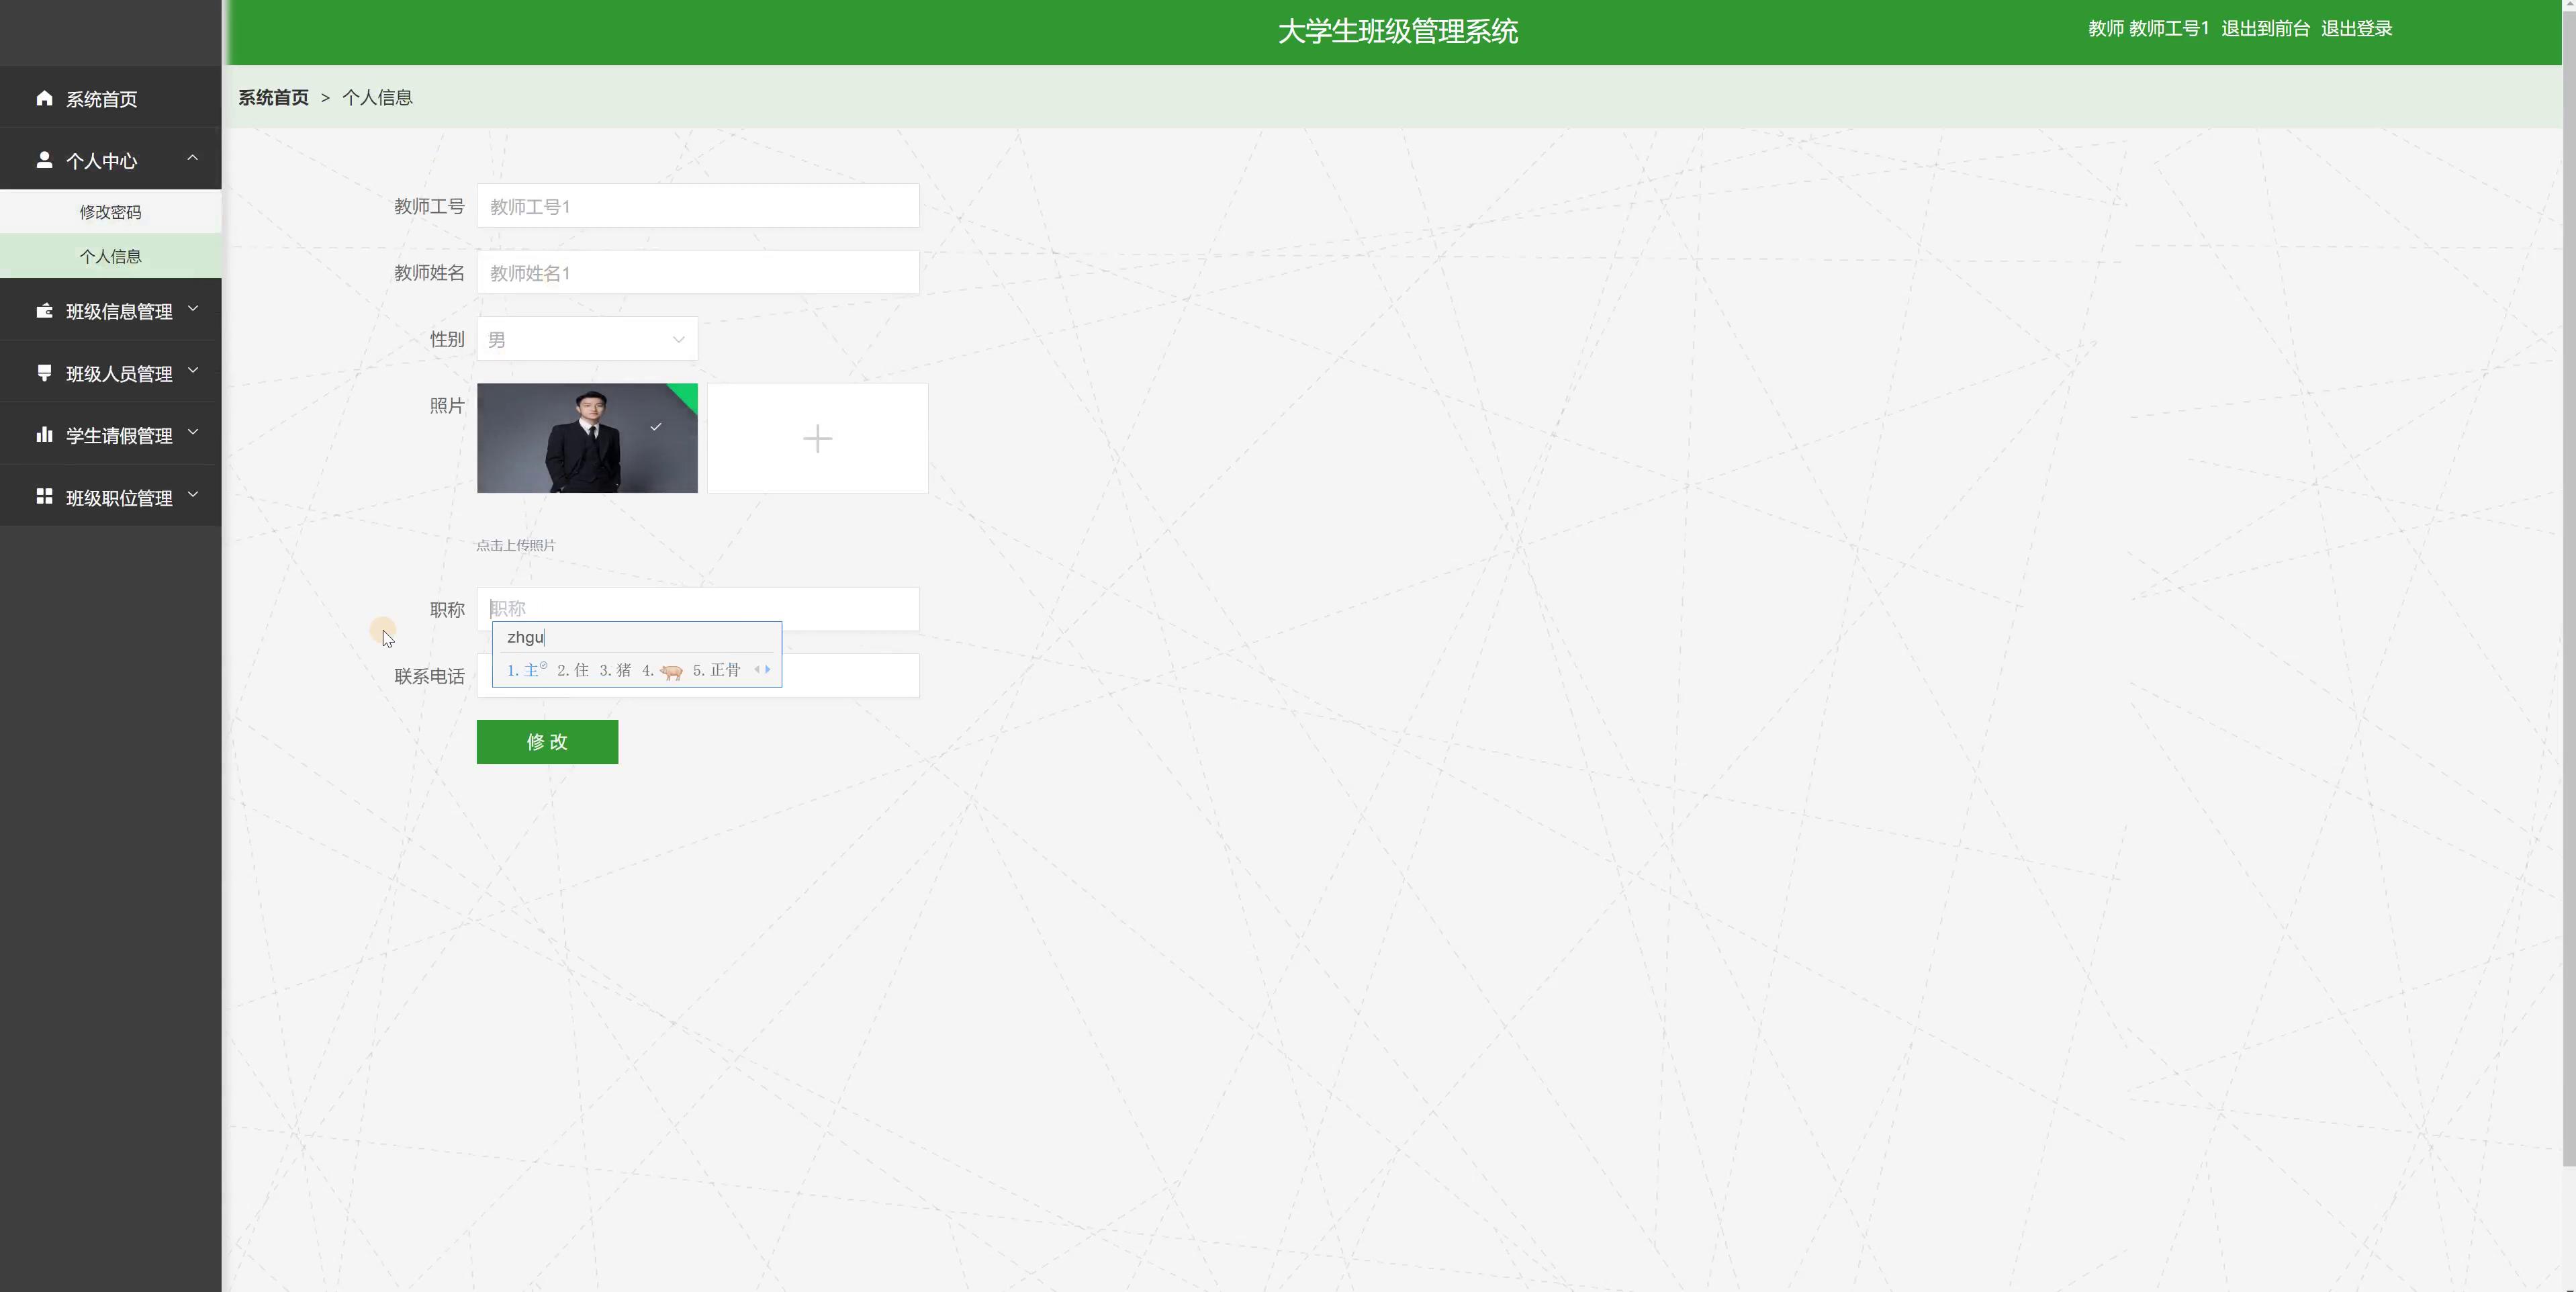The height and width of the screenshot is (1292, 2576).
Task: Choose IME candidate 3. 猪
Action: pyautogui.click(x=615, y=670)
